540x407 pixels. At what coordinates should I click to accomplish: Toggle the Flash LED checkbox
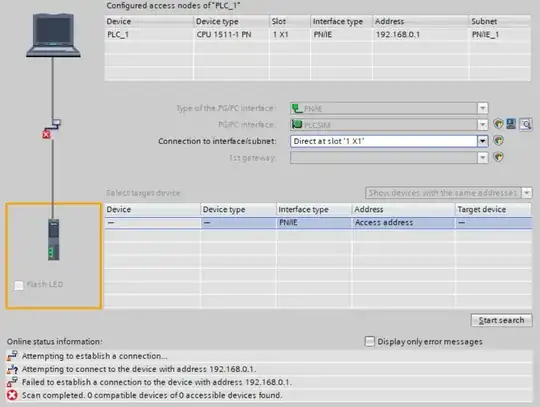[x=19, y=285]
